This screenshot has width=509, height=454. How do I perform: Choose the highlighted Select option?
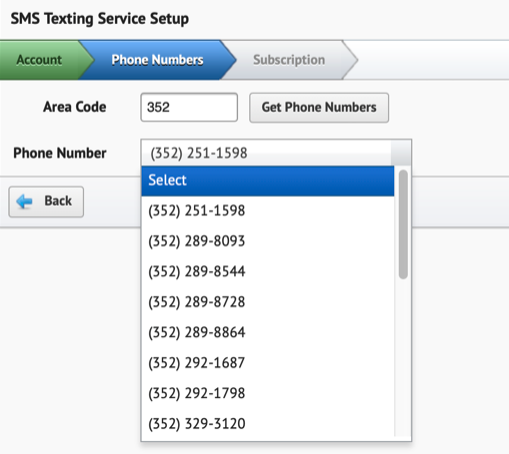pyautogui.click(x=268, y=181)
